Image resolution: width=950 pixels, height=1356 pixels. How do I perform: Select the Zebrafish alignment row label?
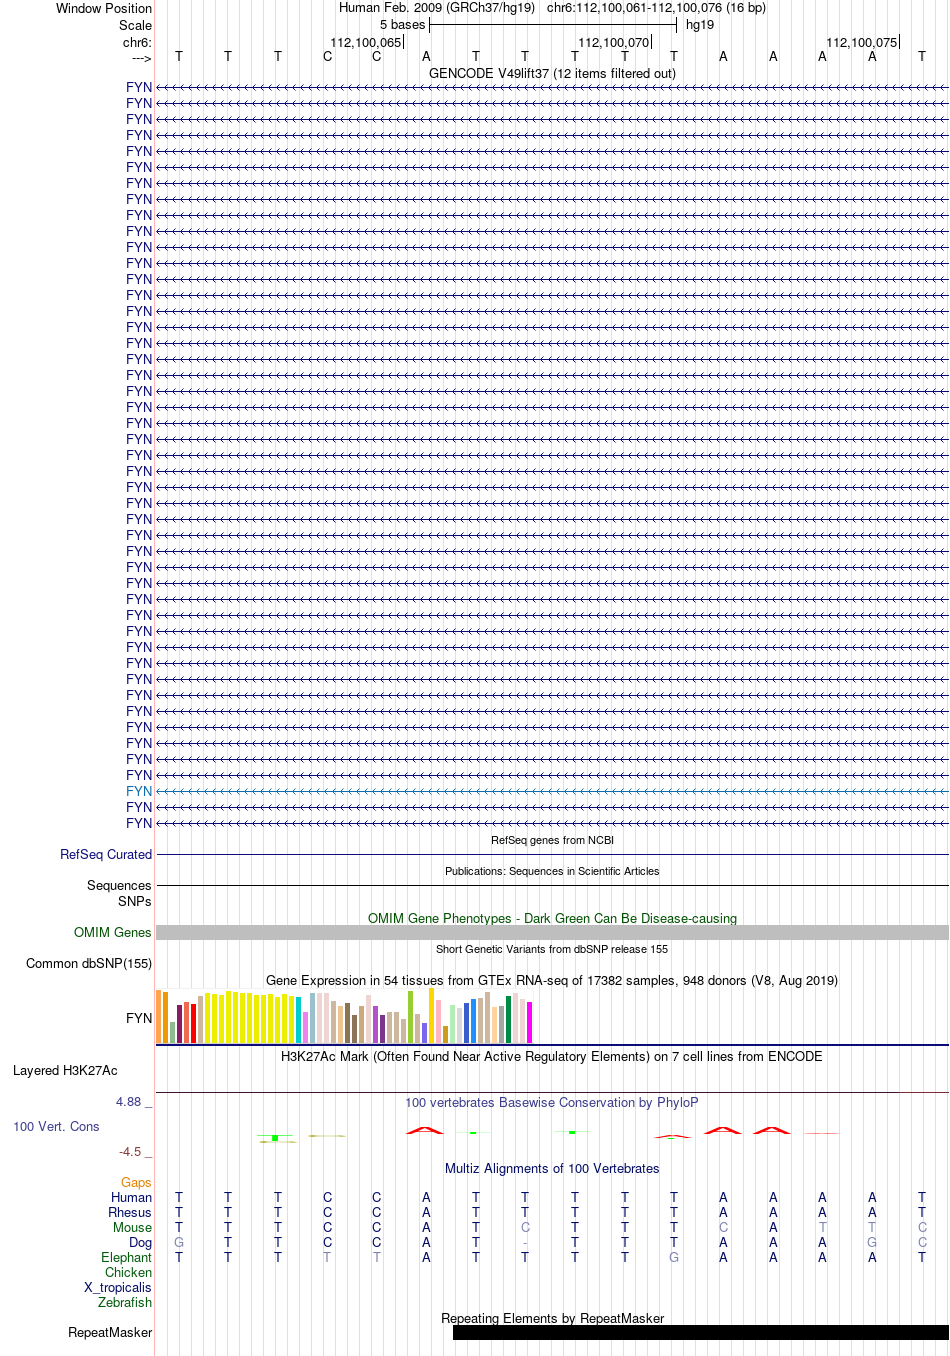click(125, 1302)
